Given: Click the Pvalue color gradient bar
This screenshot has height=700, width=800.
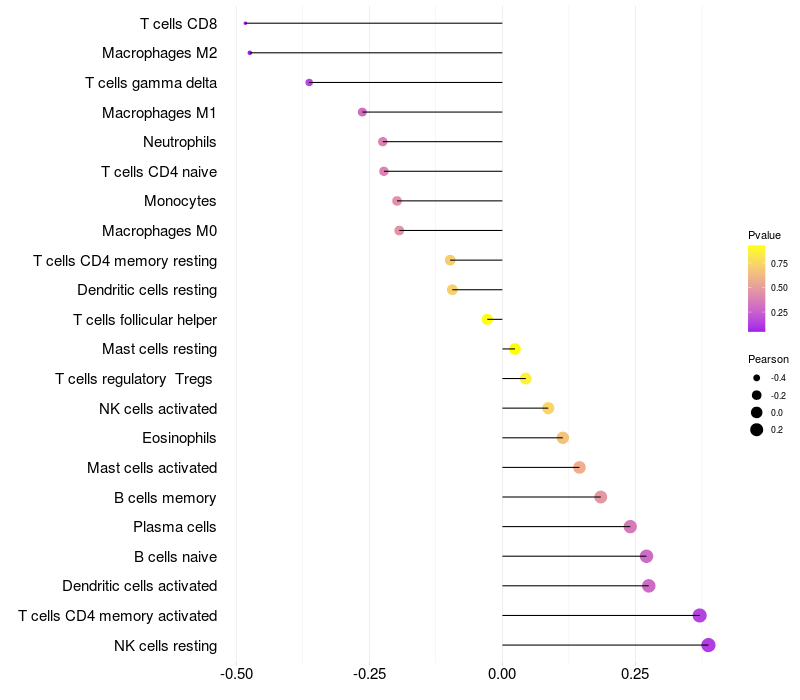Looking at the screenshot, I should click(x=756, y=288).
